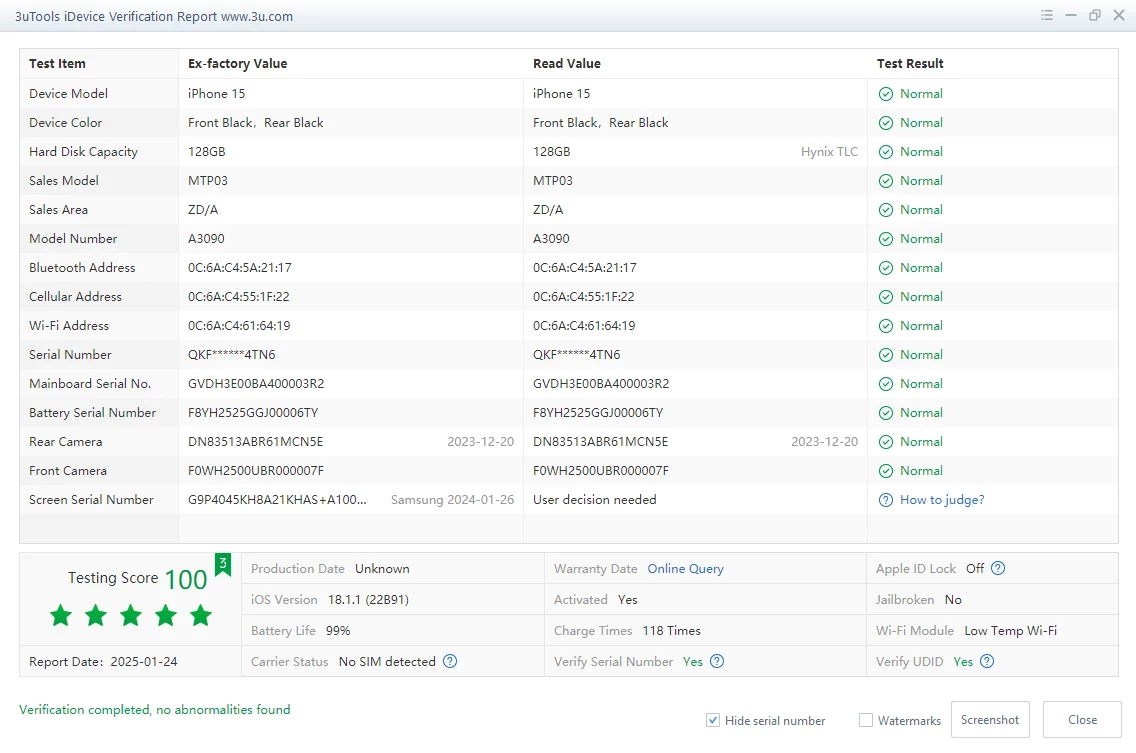
Task: Click the check icon for Serial Number row
Action: tap(885, 355)
